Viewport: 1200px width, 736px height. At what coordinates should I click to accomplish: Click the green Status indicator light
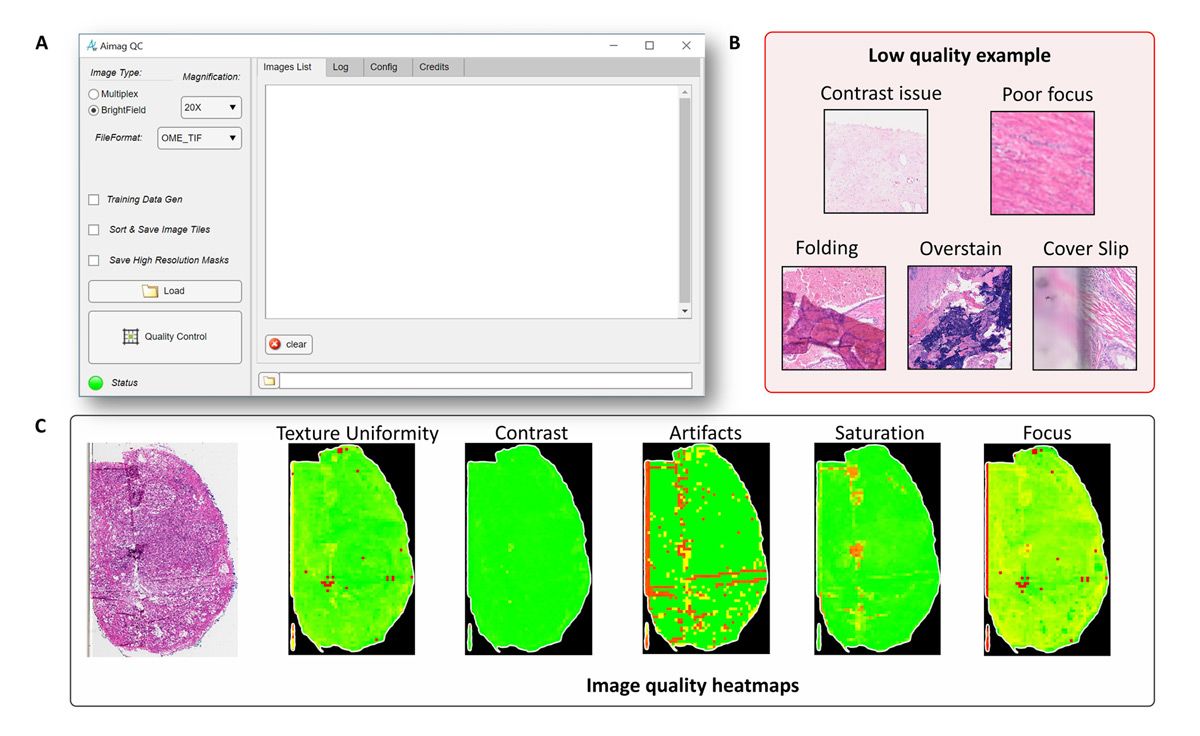tap(96, 382)
